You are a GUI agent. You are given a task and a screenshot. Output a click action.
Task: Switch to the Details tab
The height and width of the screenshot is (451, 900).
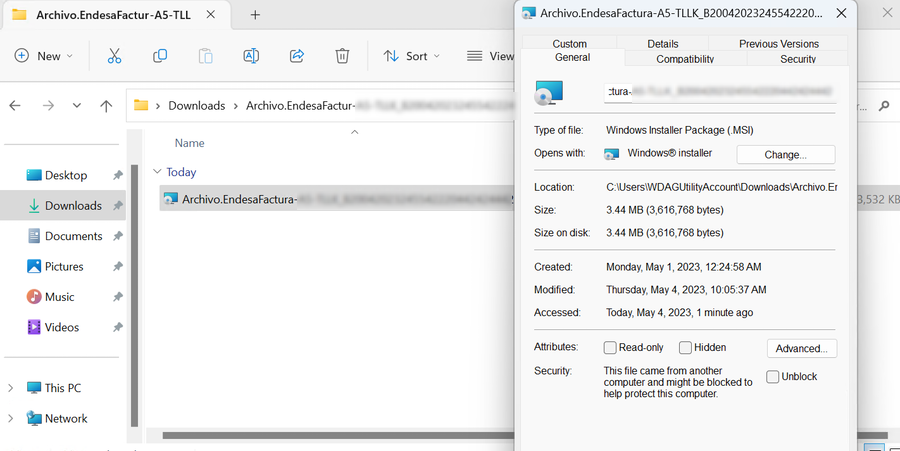click(662, 44)
